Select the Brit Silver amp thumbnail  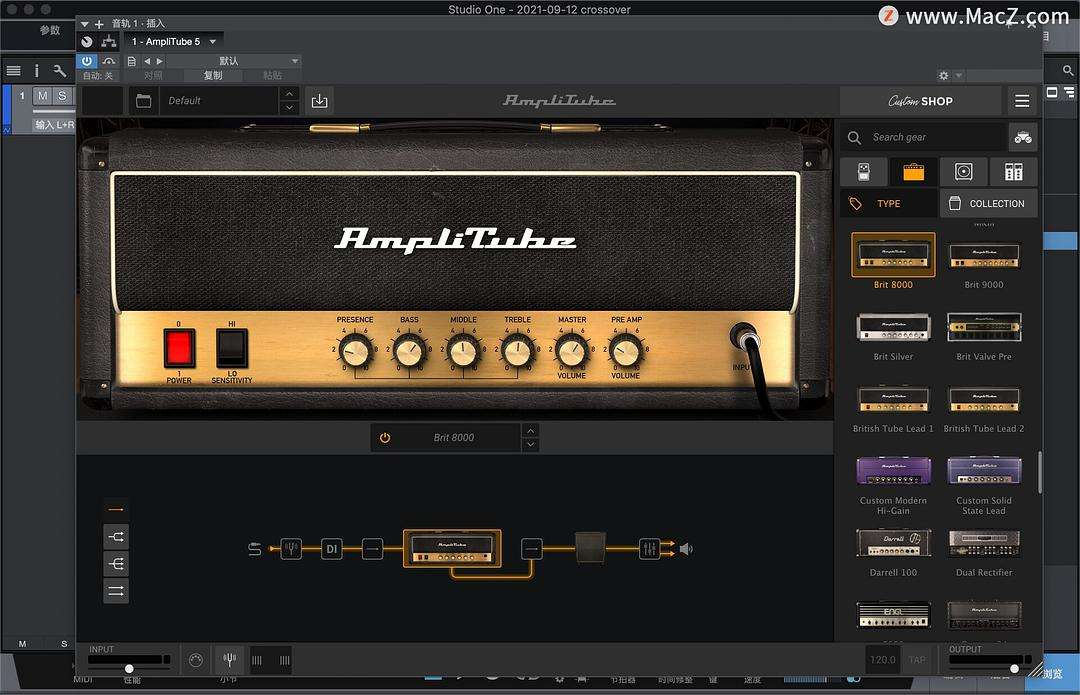[893, 327]
